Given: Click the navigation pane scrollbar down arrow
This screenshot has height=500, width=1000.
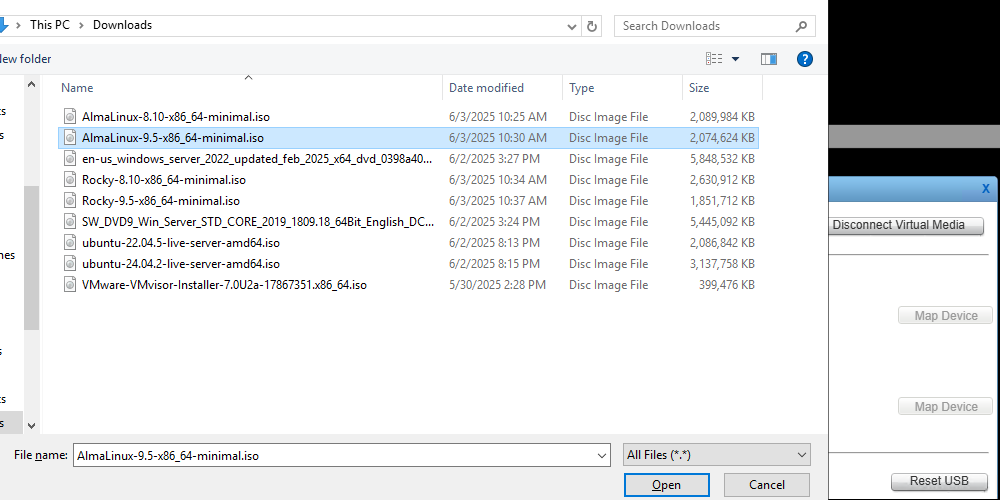Looking at the screenshot, I should 31,425.
